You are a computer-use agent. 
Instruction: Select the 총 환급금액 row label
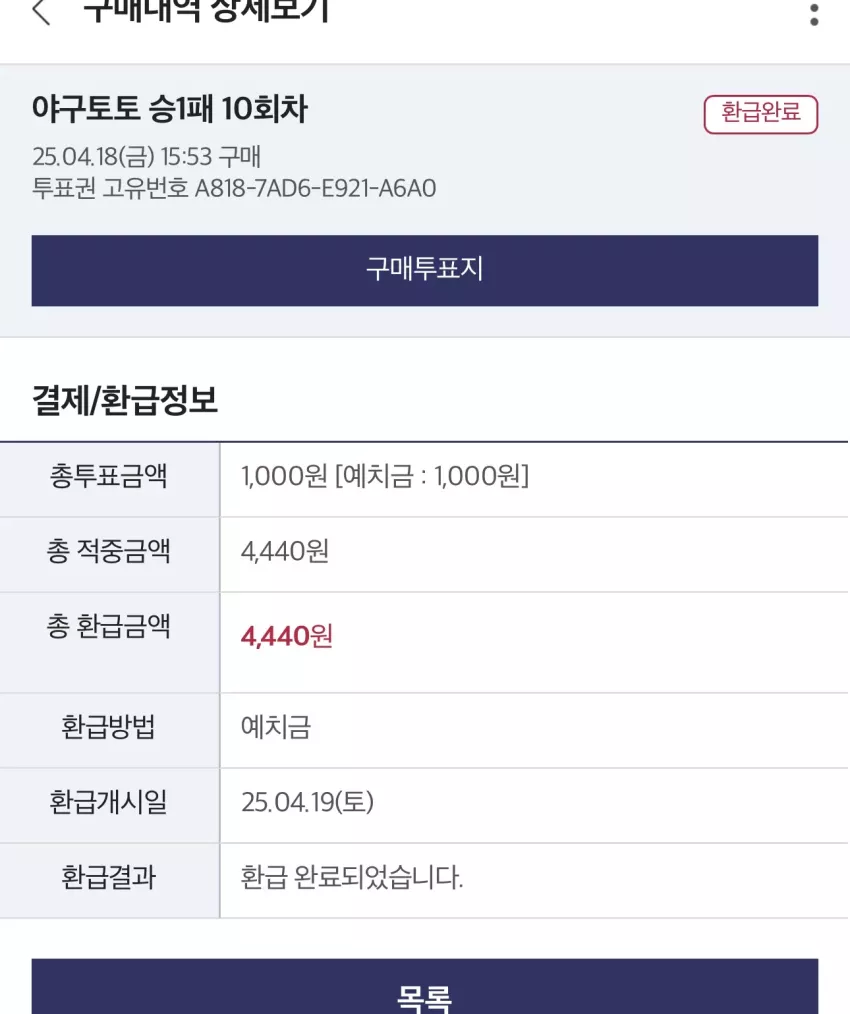click(109, 627)
